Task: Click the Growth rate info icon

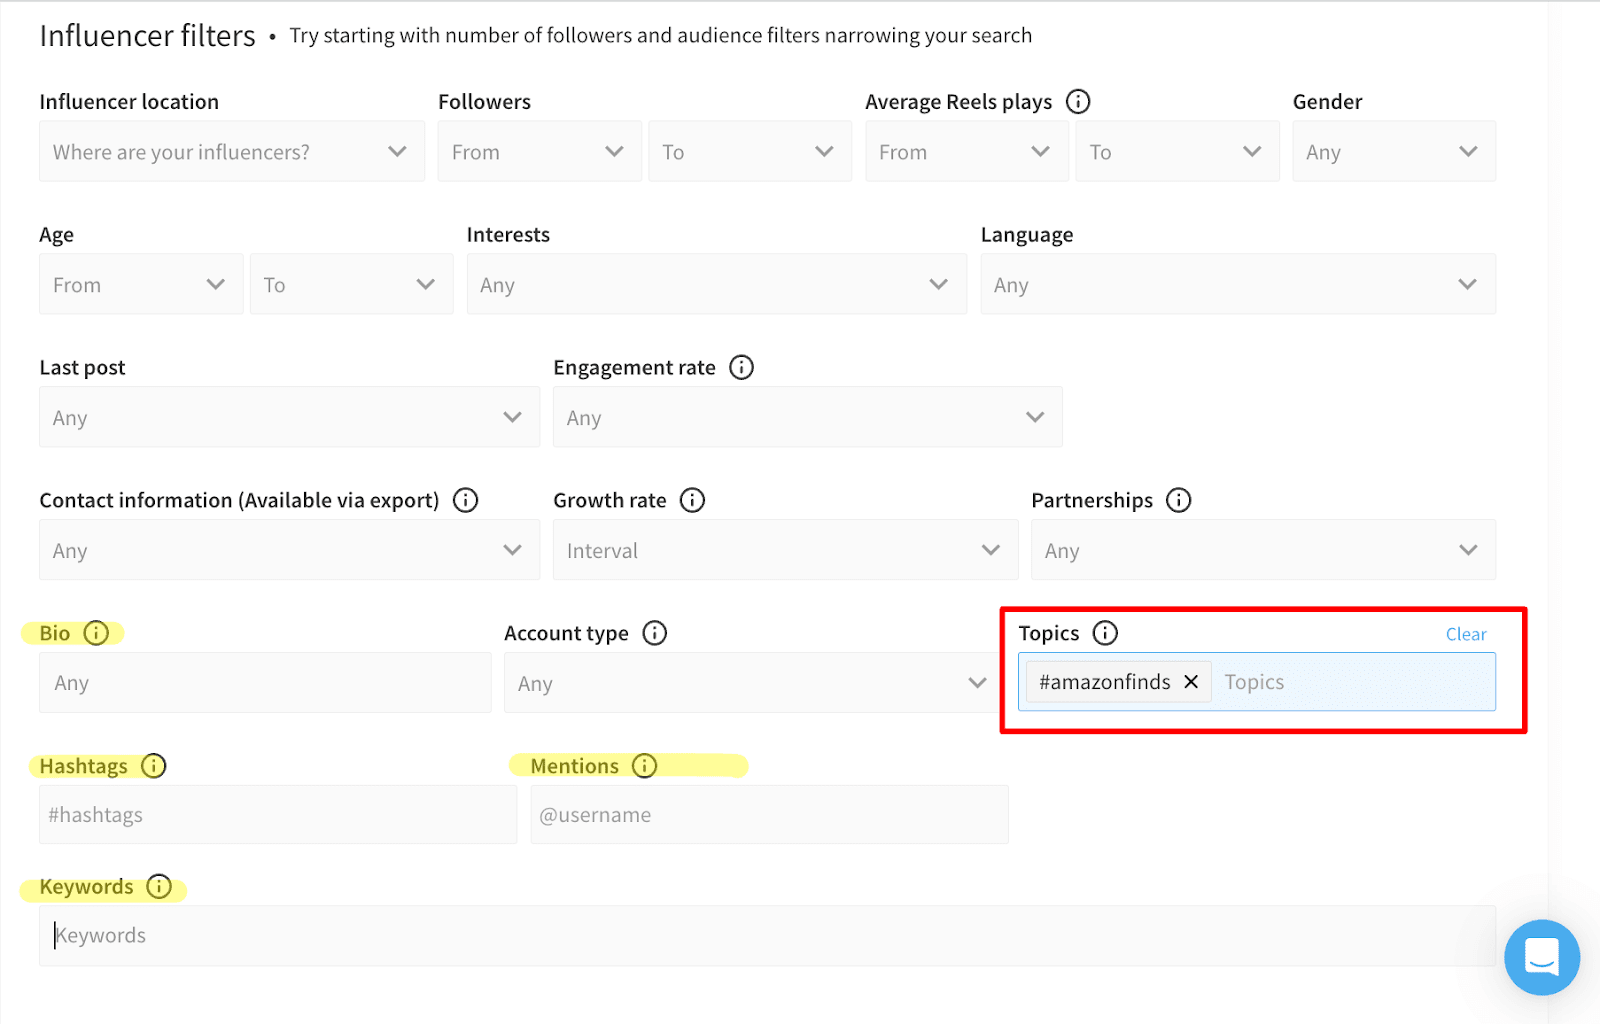Action: tap(692, 500)
